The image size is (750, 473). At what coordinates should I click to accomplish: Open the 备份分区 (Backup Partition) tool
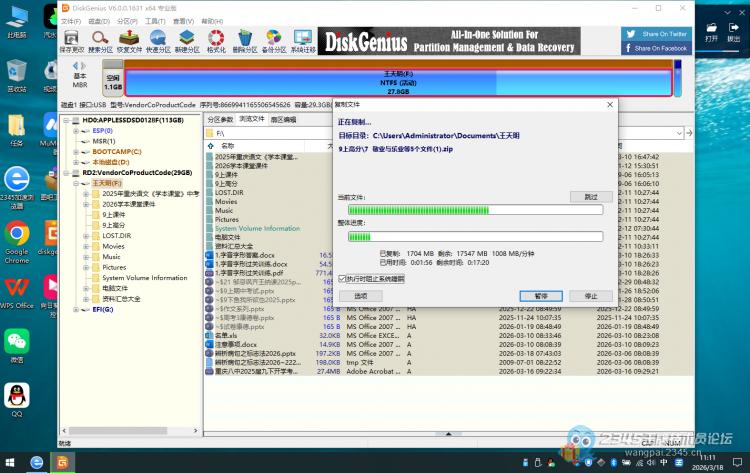(x=273, y=39)
